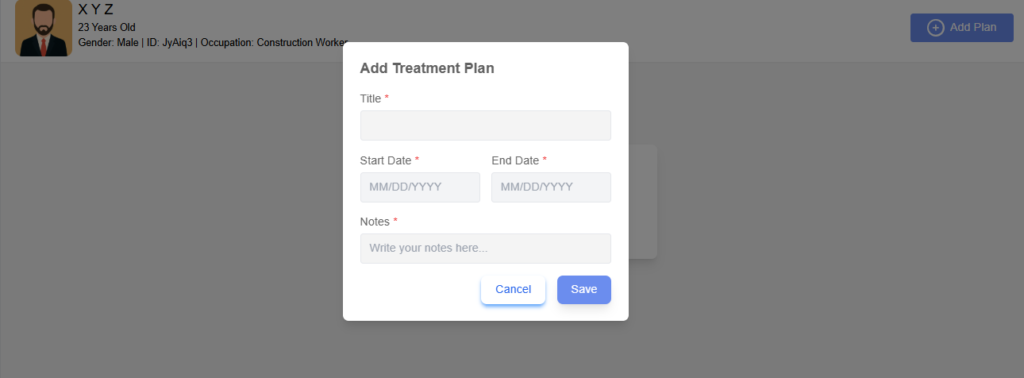Click the card peeking out behind the dialog

(x=643, y=202)
